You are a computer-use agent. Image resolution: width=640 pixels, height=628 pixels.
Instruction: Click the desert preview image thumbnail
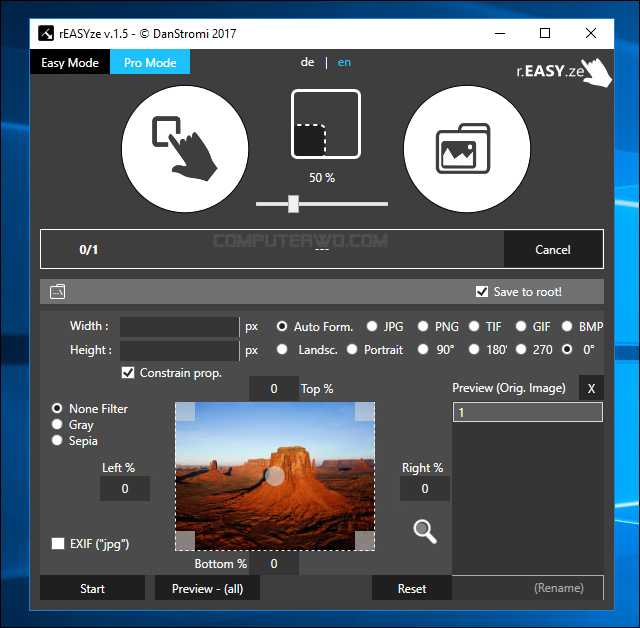[x=275, y=476]
